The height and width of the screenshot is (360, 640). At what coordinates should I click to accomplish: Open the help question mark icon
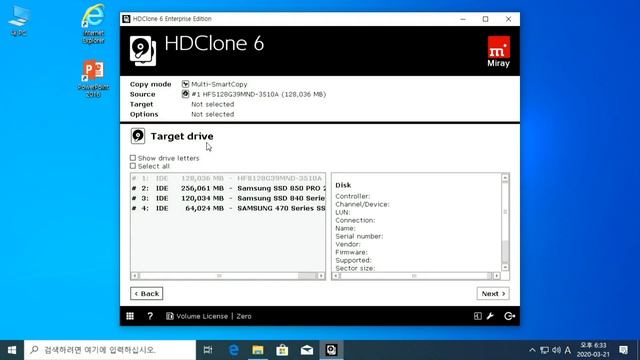[x=150, y=316]
